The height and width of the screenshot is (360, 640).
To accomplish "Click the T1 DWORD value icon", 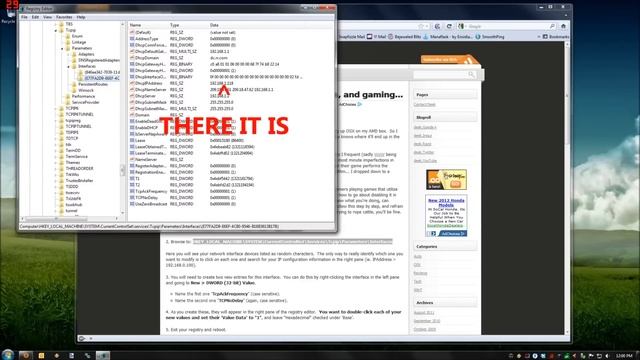I will (132, 178).
